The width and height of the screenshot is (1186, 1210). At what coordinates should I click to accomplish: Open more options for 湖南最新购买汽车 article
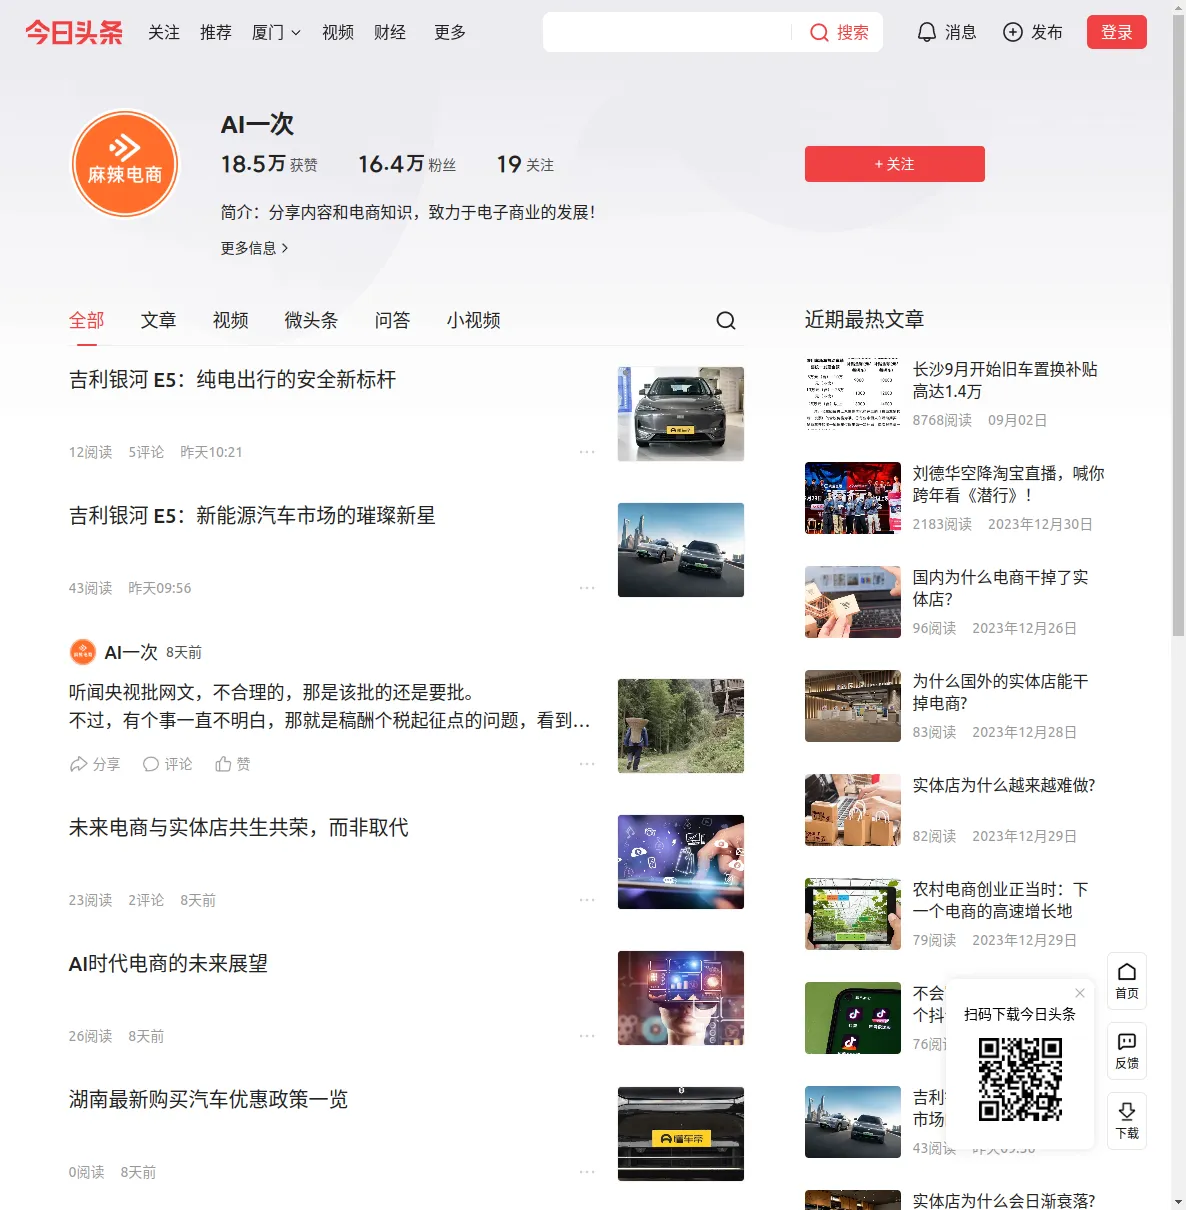[587, 1172]
